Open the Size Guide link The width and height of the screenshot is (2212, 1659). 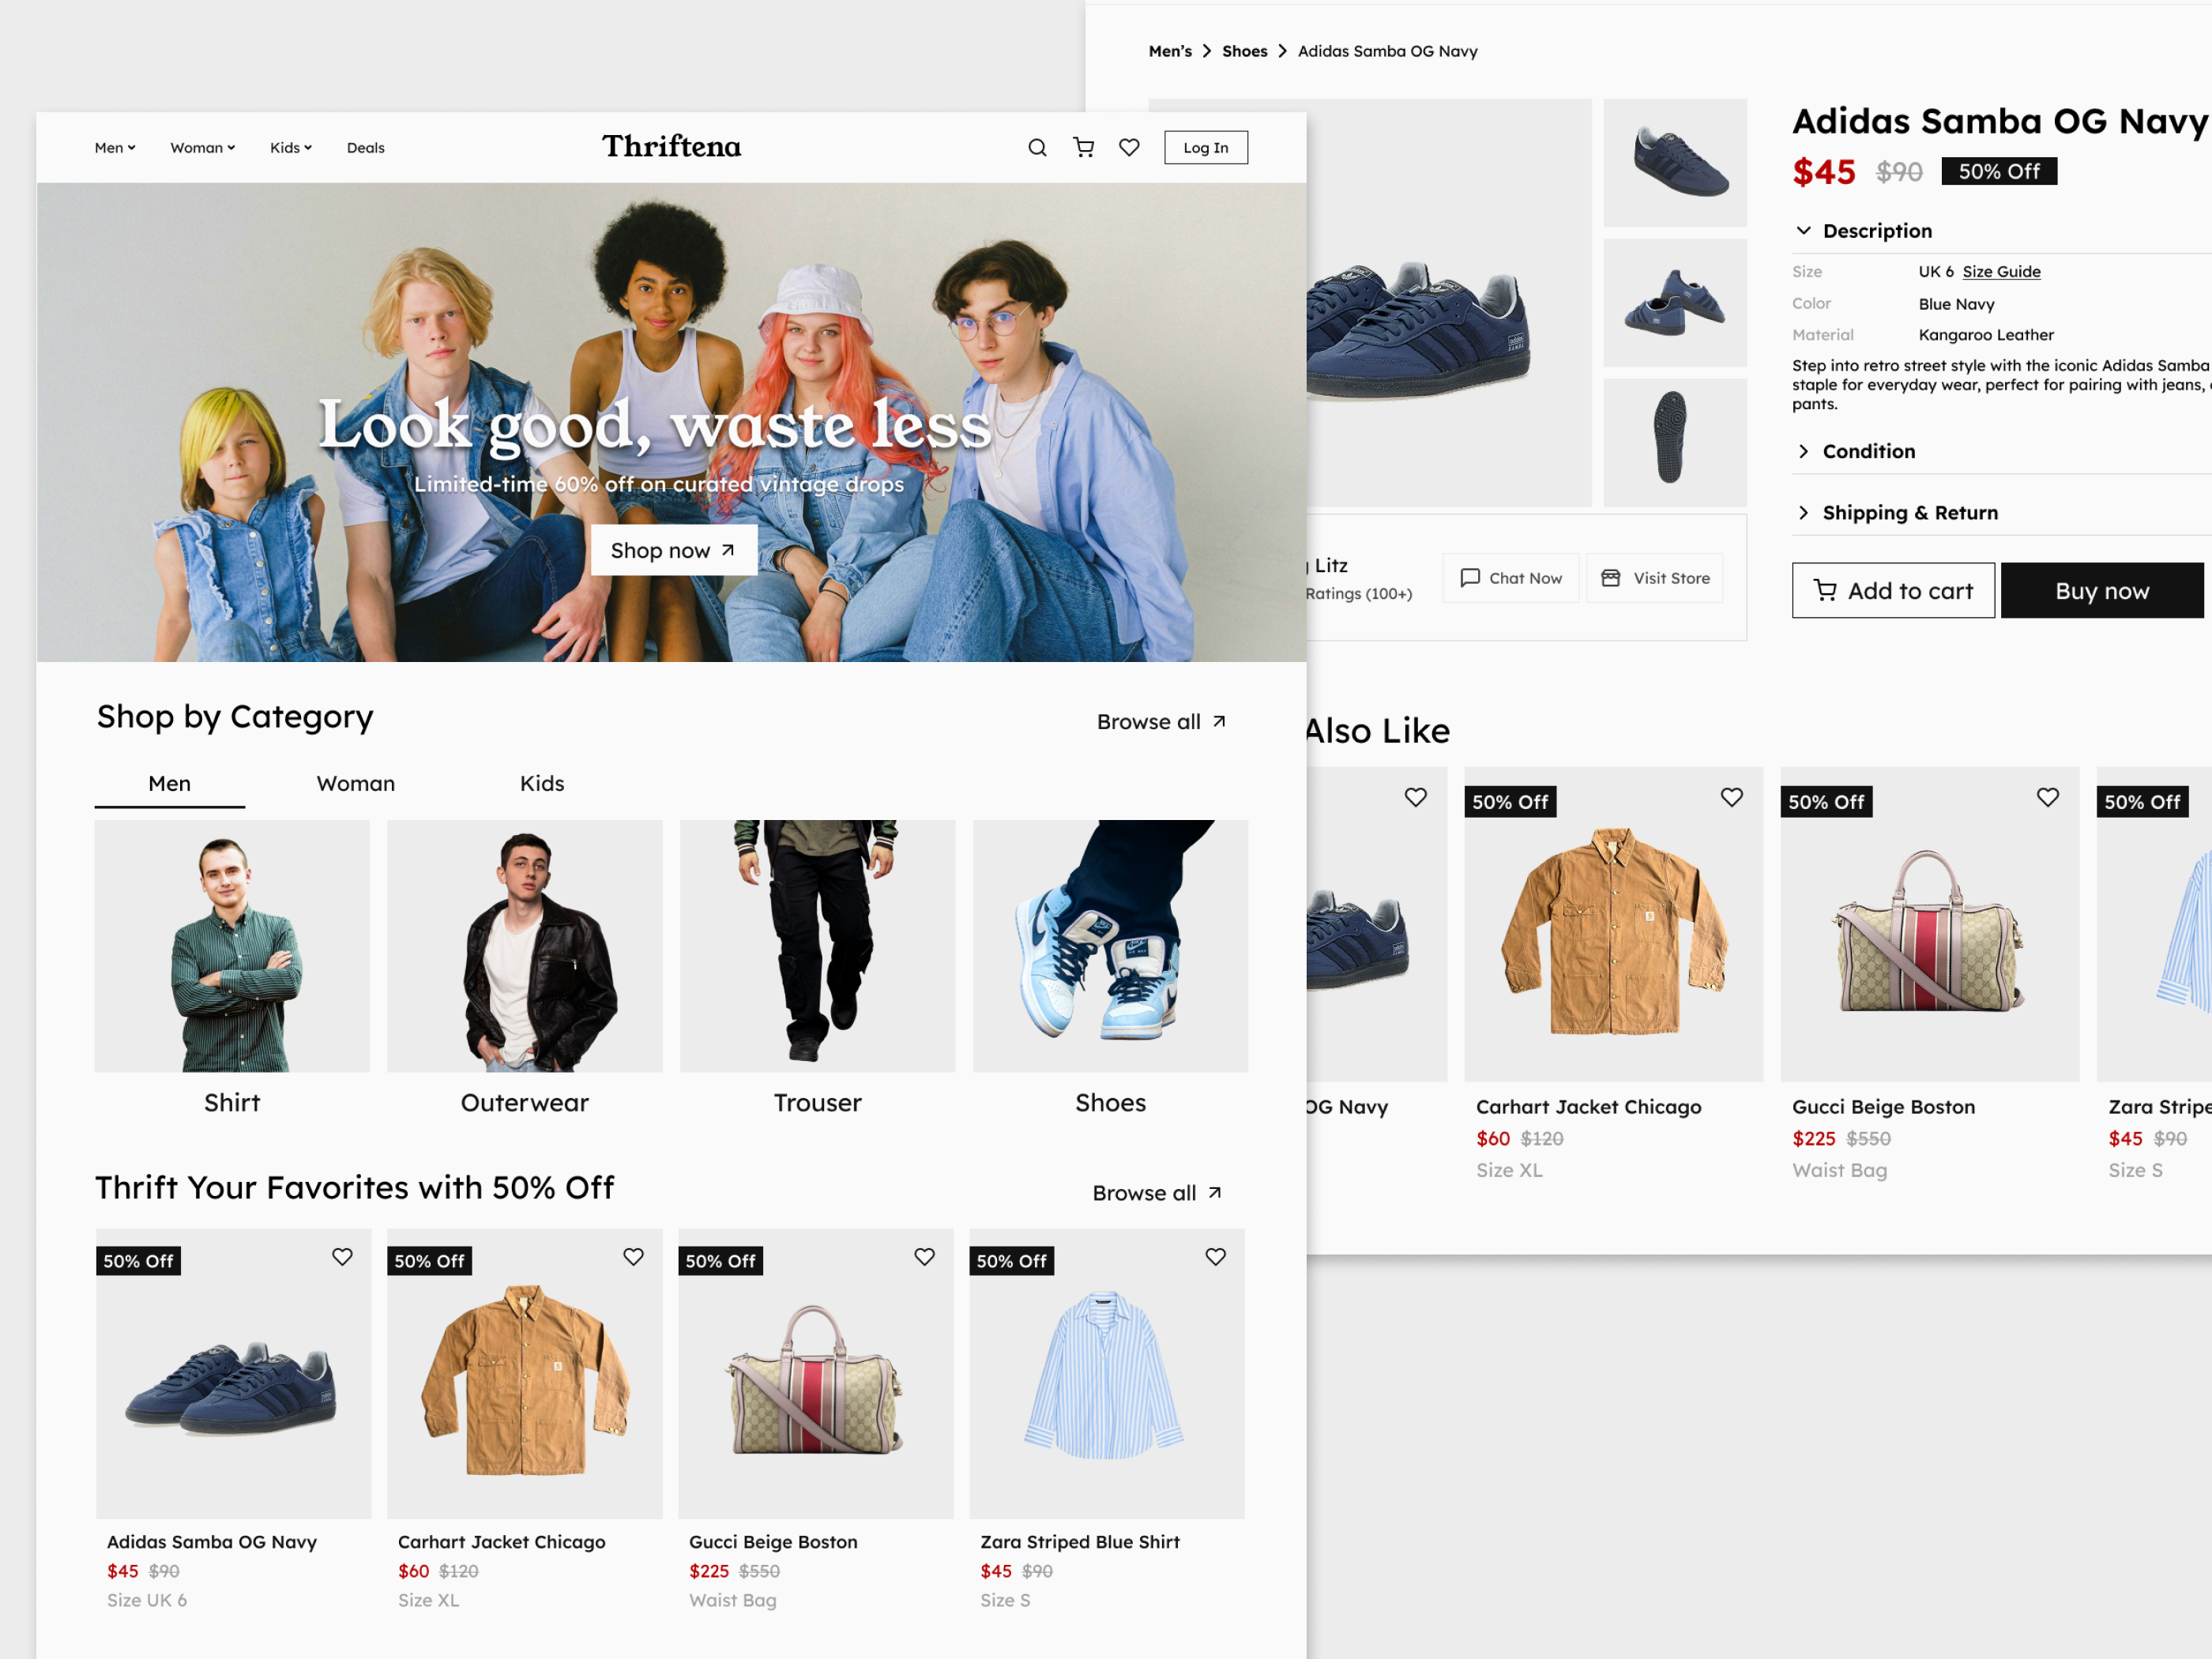coord(2001,272)
